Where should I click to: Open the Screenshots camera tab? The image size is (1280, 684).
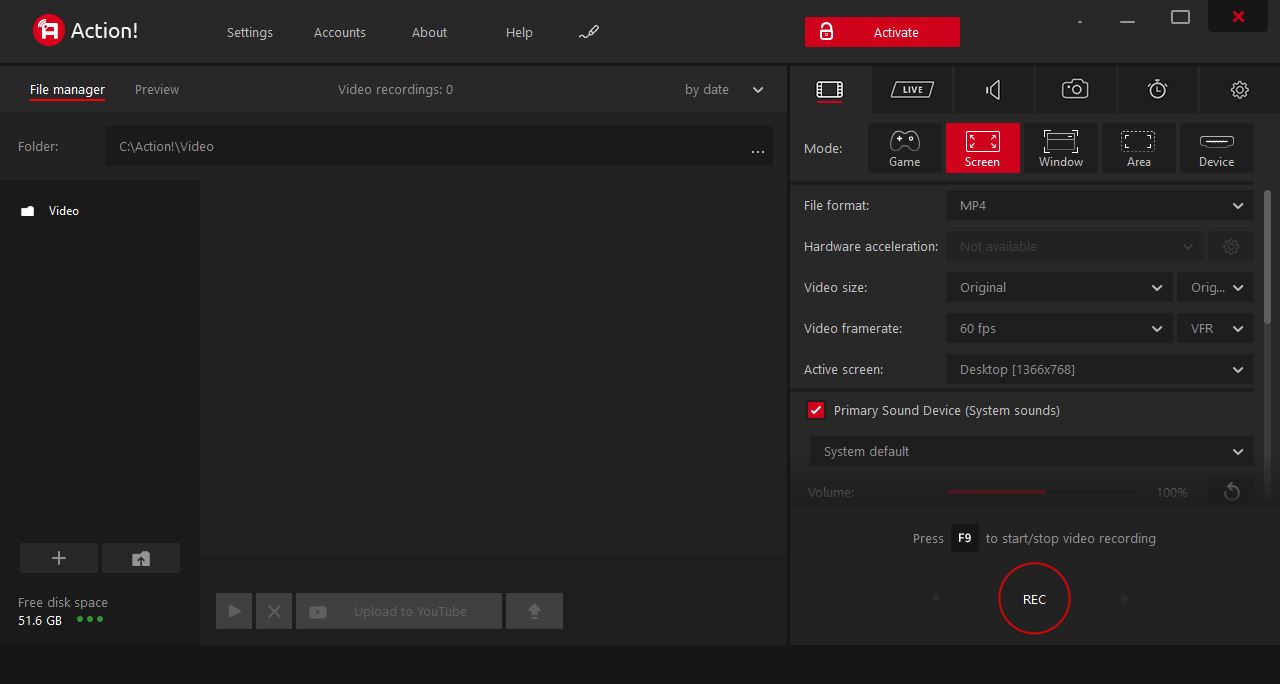click(x=1075, y=90)
